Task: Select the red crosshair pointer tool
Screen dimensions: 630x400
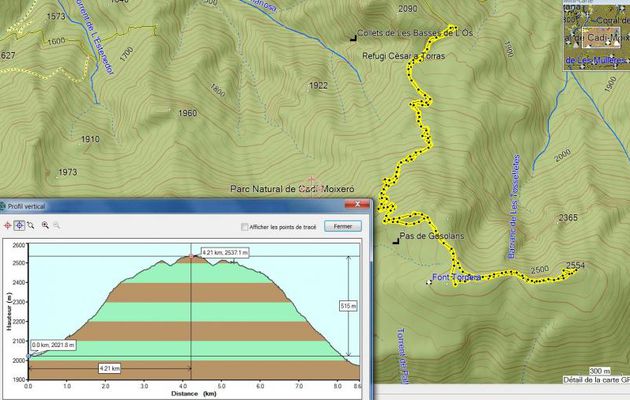Action: 7,225
